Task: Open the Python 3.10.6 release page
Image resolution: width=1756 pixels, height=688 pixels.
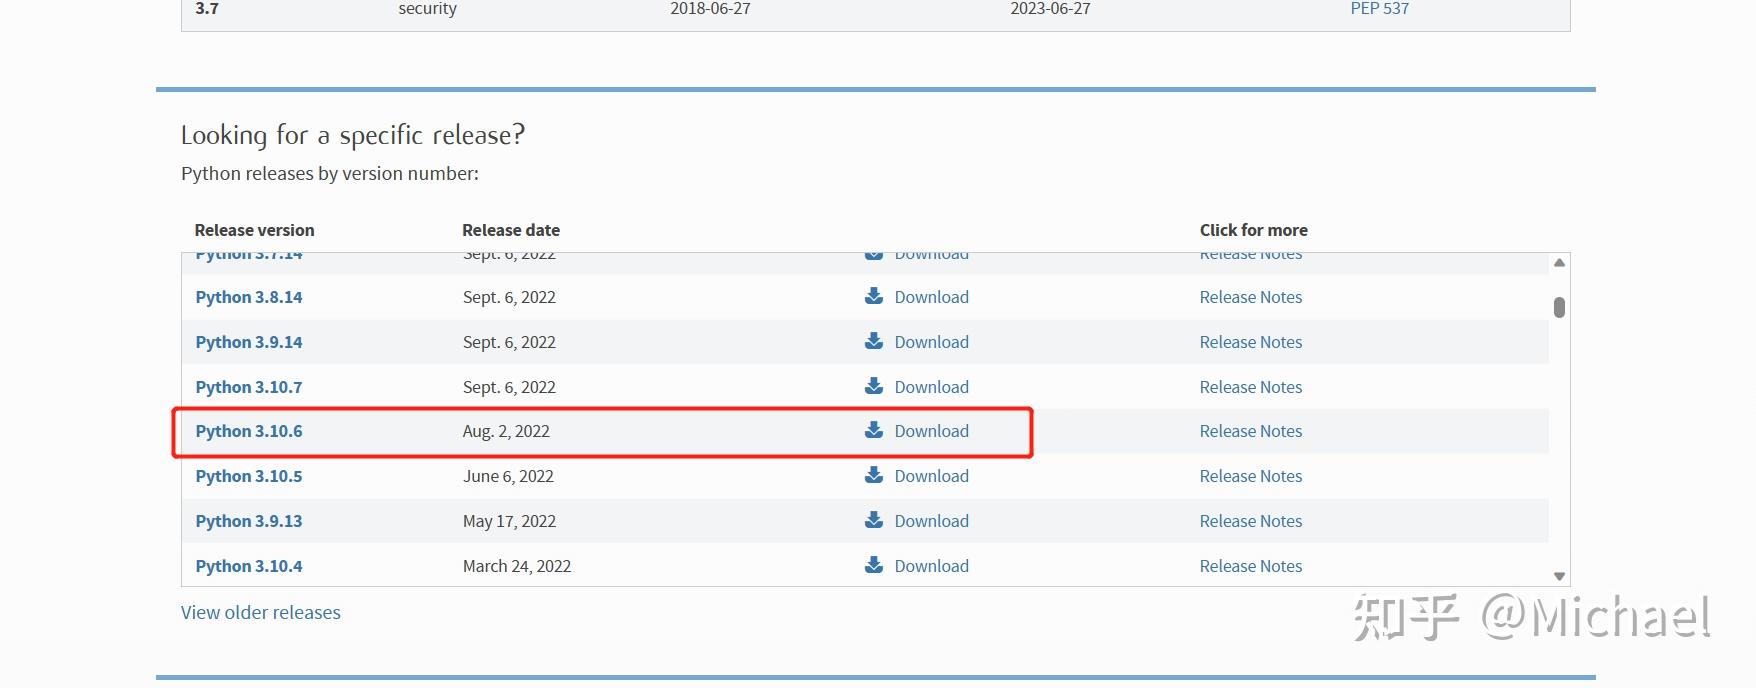Action: point(249,431)
